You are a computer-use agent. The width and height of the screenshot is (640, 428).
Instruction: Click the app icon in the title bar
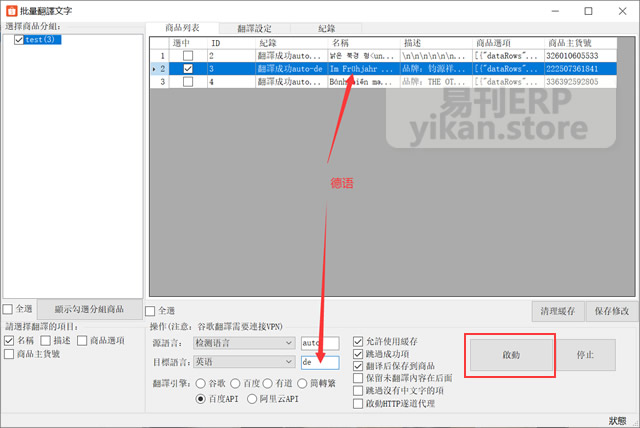(10, 10)
